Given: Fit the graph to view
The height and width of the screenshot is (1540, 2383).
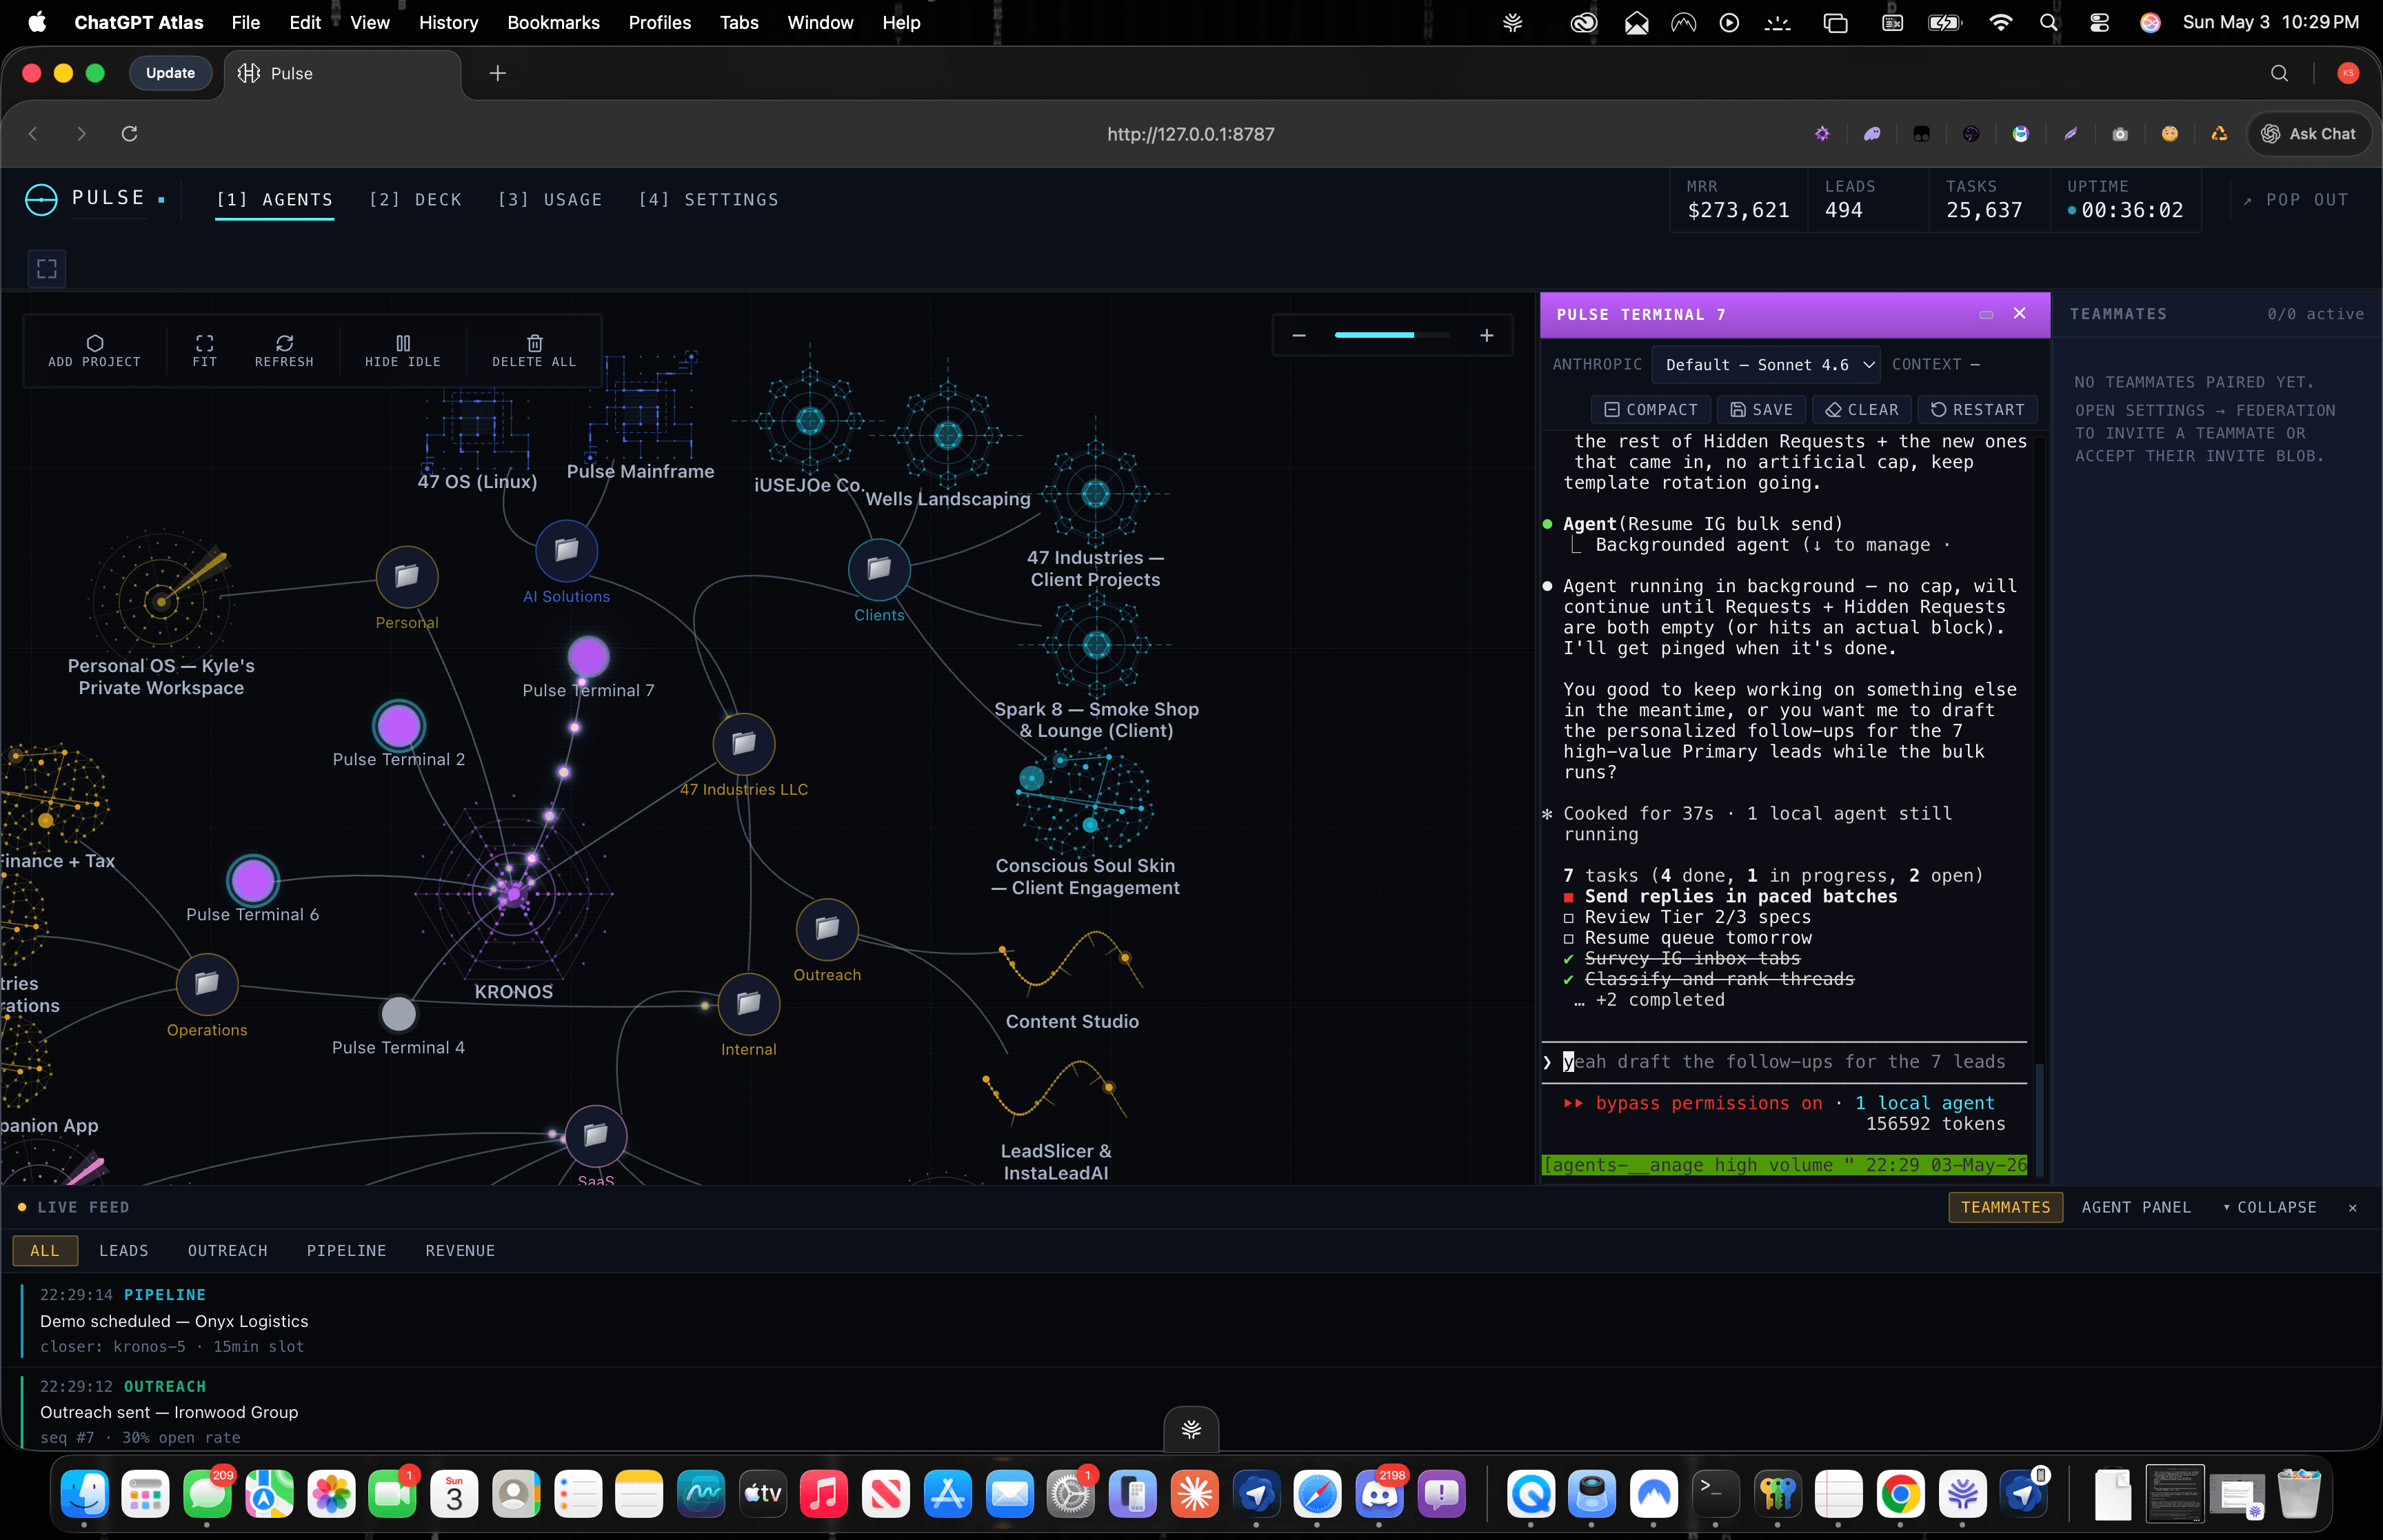Looking at the screenshot, I should click(204, 351).
